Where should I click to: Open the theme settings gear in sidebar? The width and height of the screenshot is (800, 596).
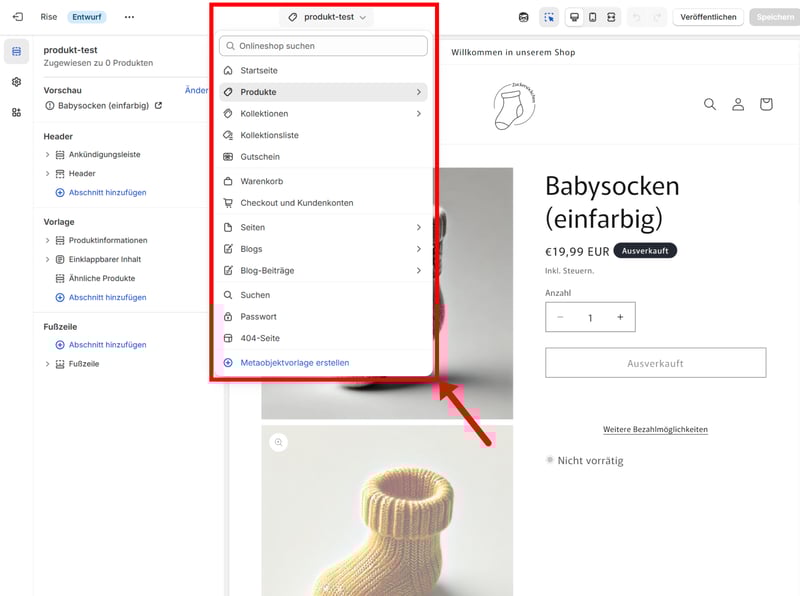16,82
